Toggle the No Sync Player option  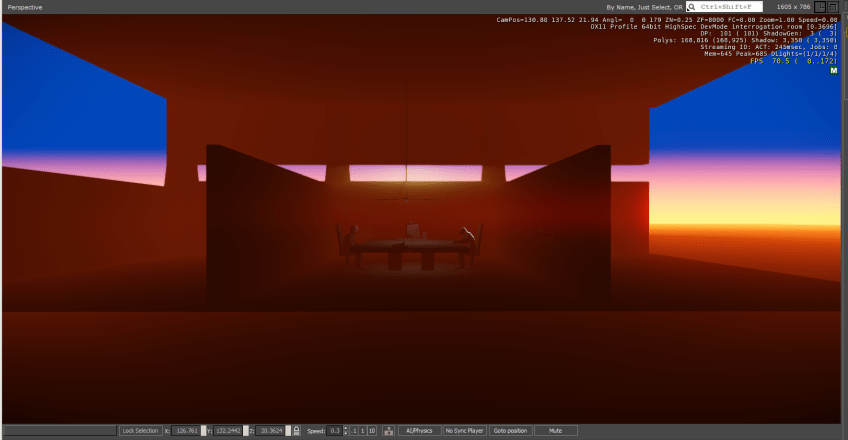point(464,430)
